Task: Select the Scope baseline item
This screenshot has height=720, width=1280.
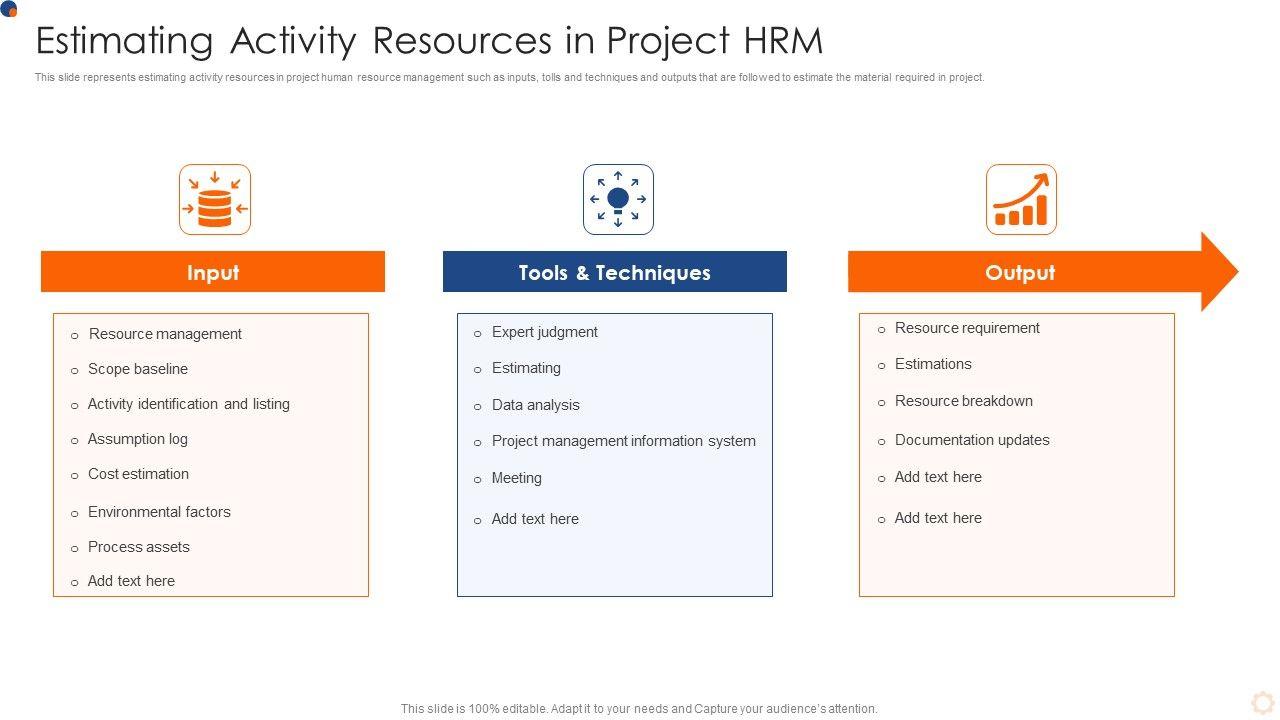Action: (x=138, y=369)
